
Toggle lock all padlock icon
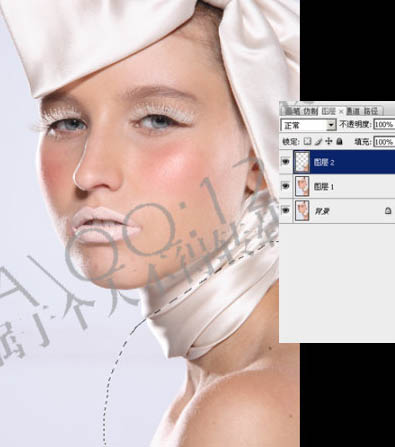point(339,141)
